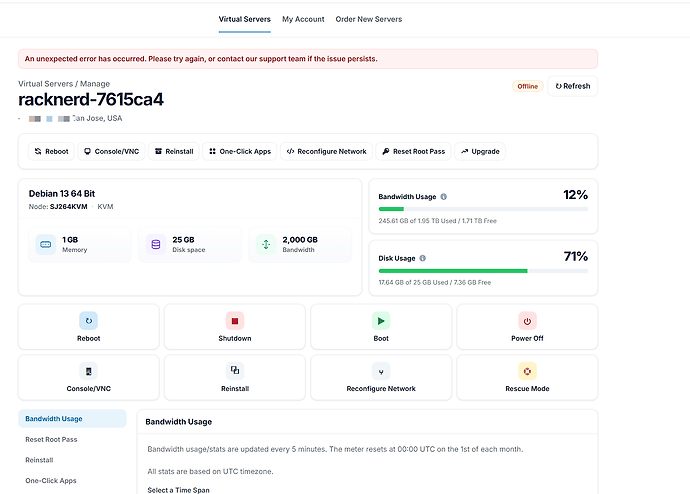Click the Rescue Mode label

point(527,389)
